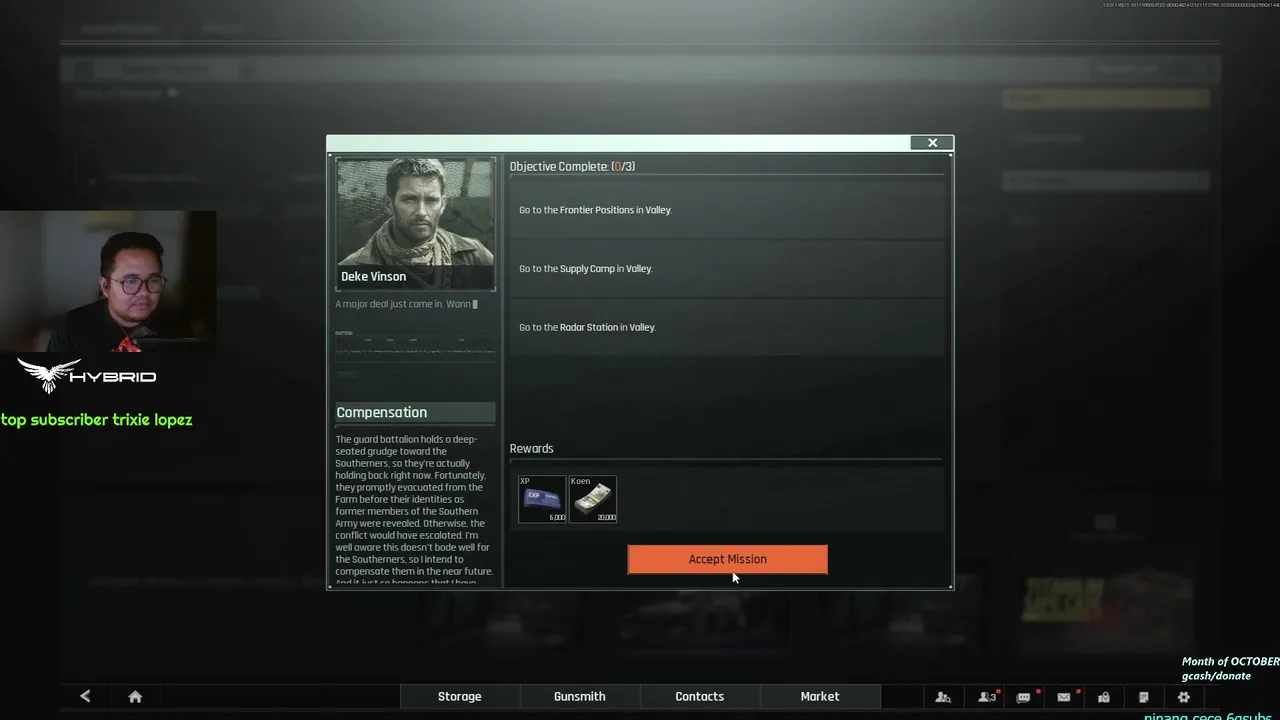This screenshot has width=1280, height=720.
Task: Click the Supply Camp objective
Action: pyautogui.click(x=727, y=269)
